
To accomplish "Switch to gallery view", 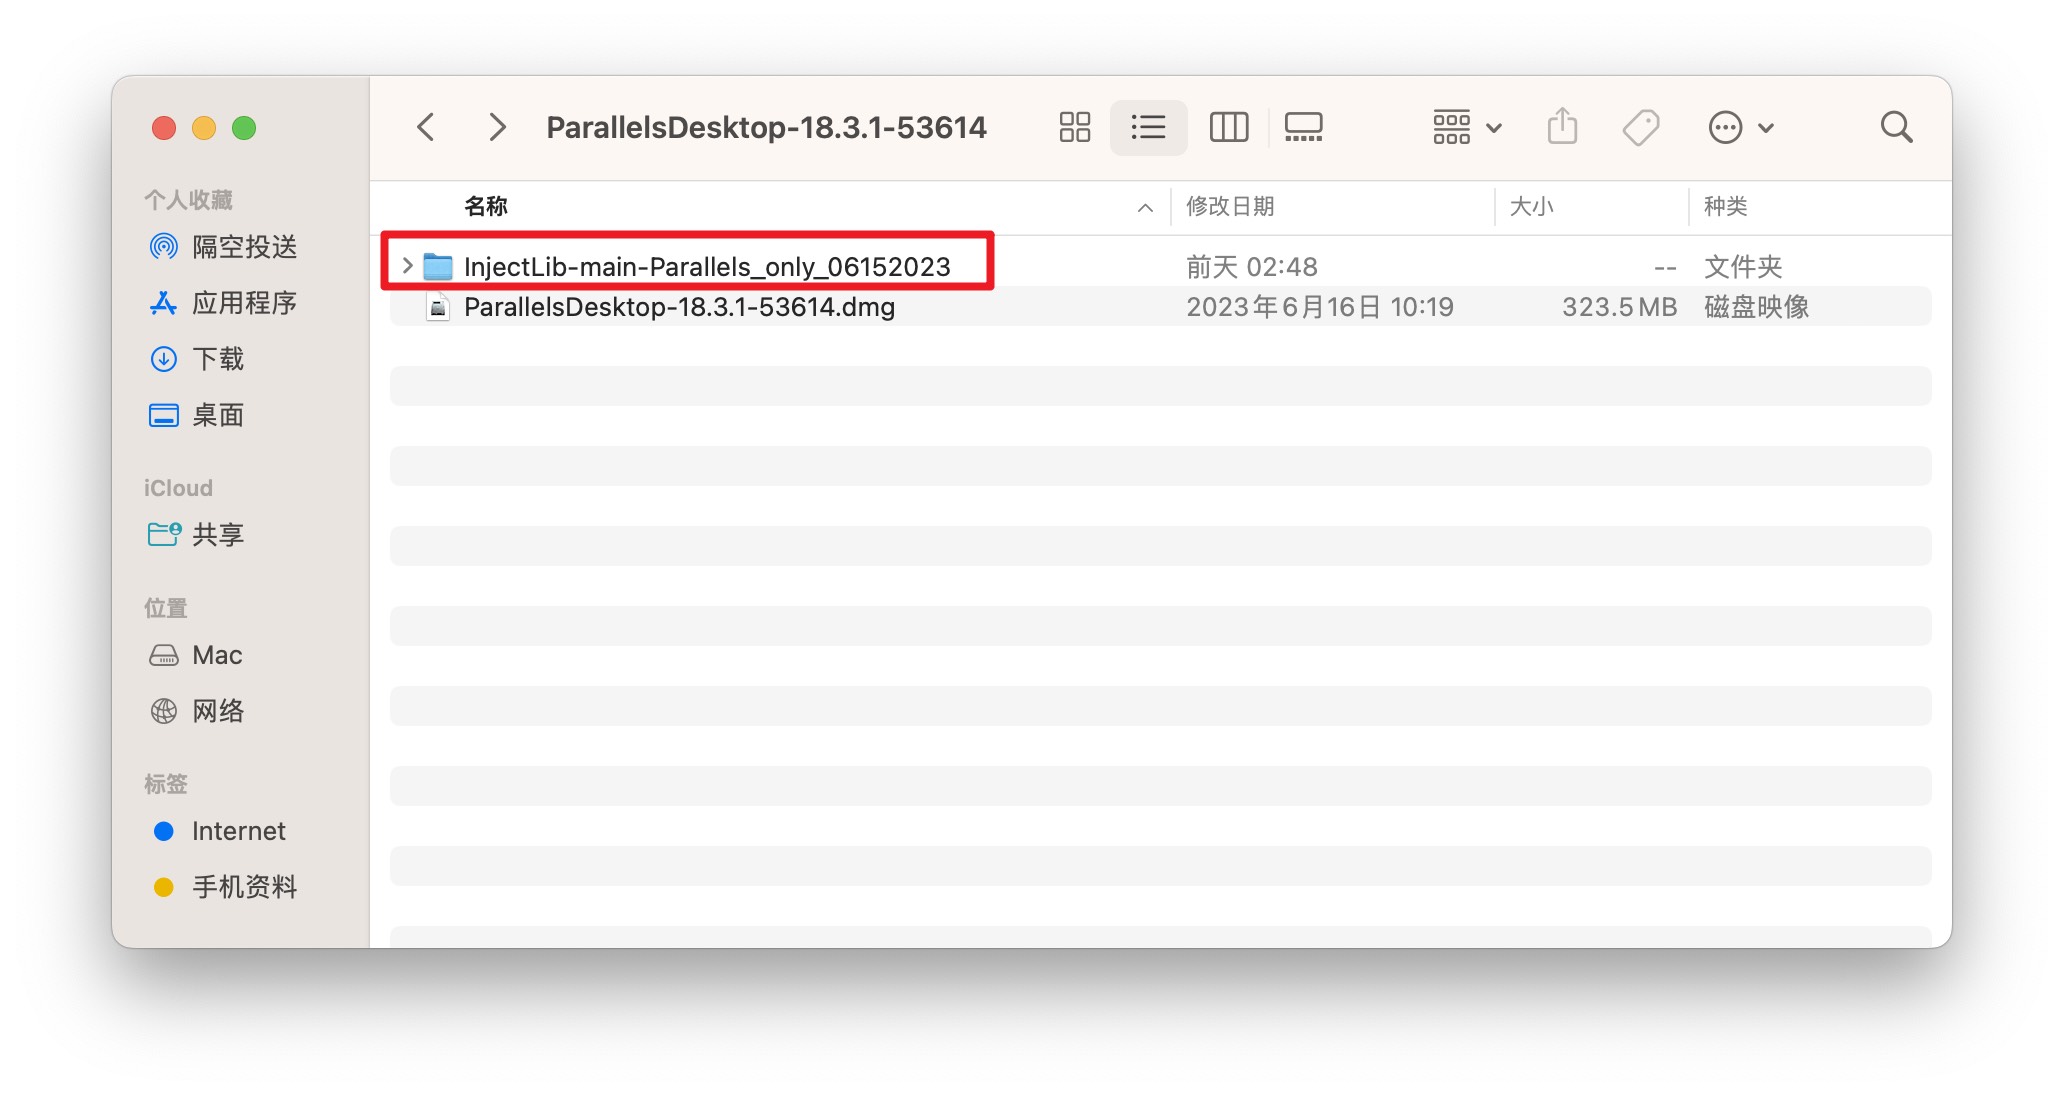I will pos(1303,127).
